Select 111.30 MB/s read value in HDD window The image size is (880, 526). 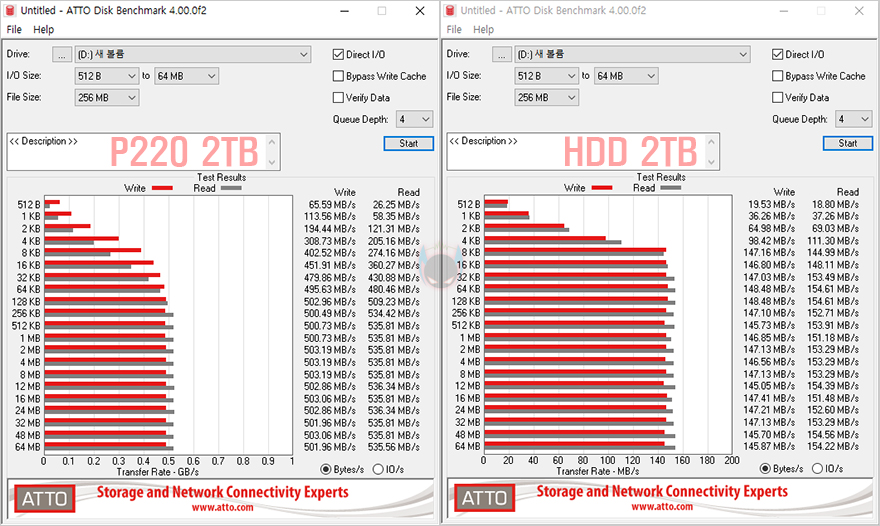(833, 241)
